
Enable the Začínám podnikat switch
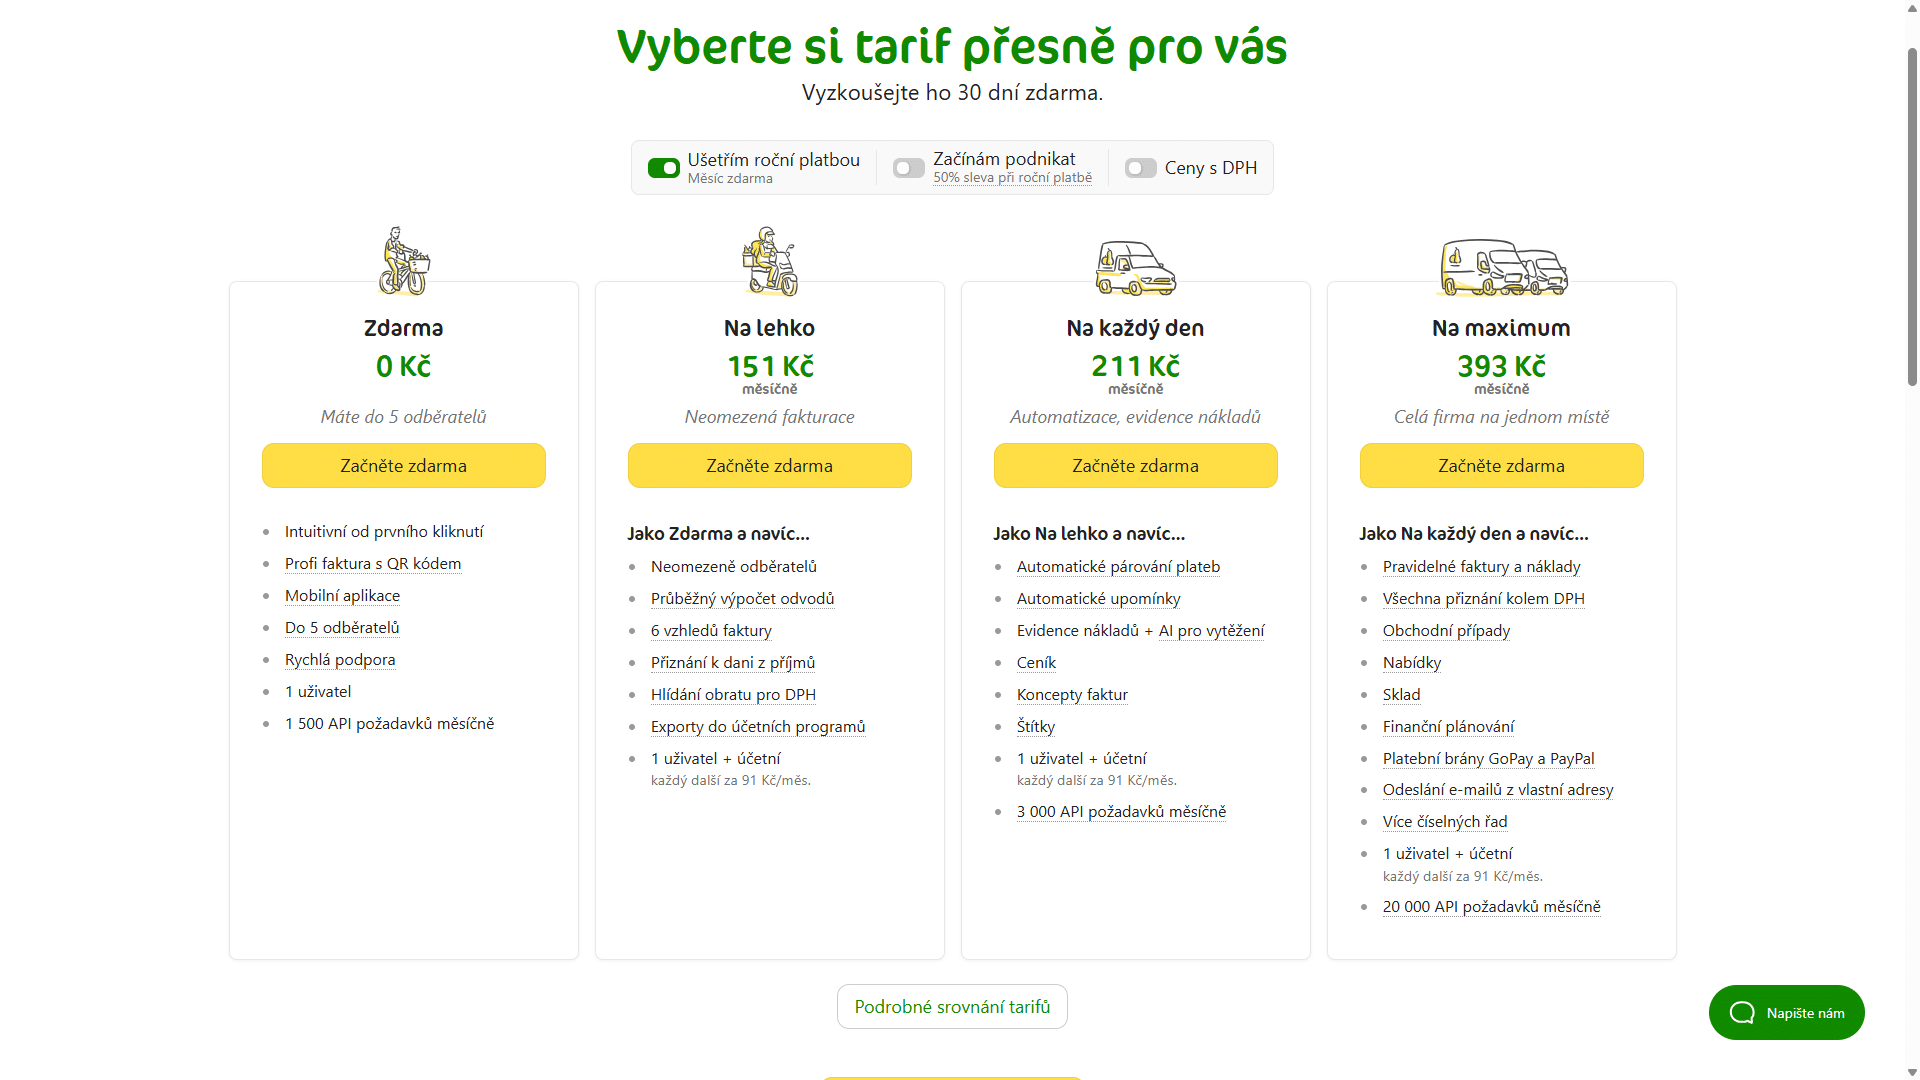tap(909, 168)
